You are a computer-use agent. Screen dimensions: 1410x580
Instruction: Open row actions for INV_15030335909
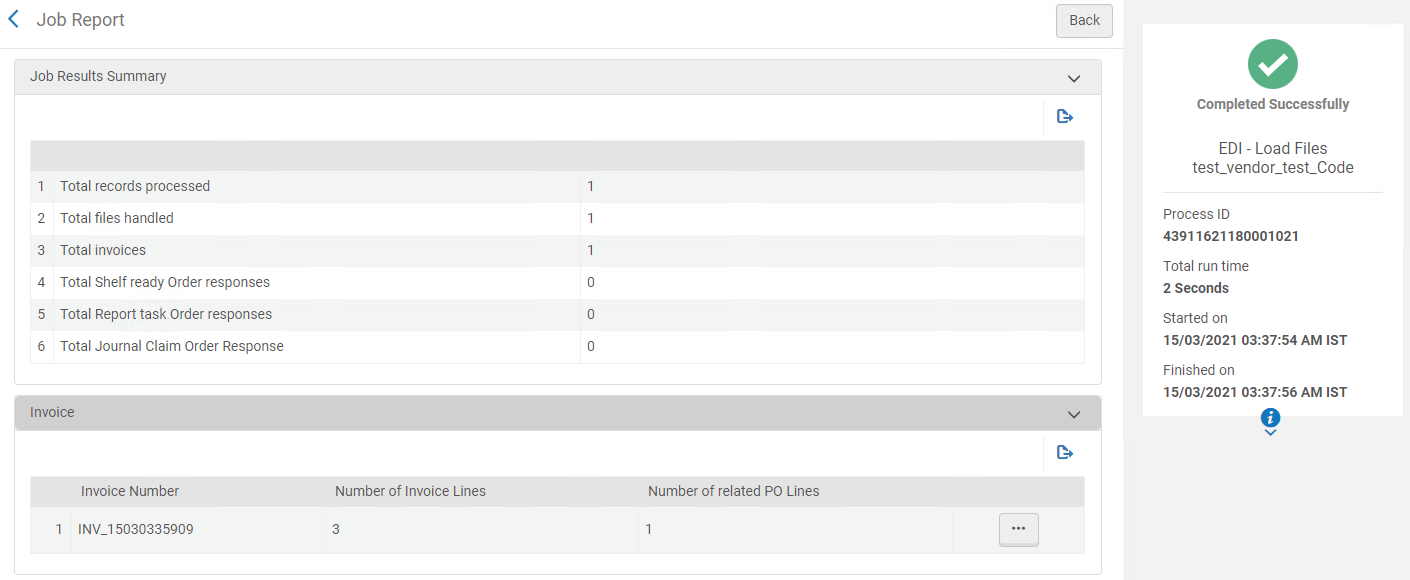tap(1018, 529)
